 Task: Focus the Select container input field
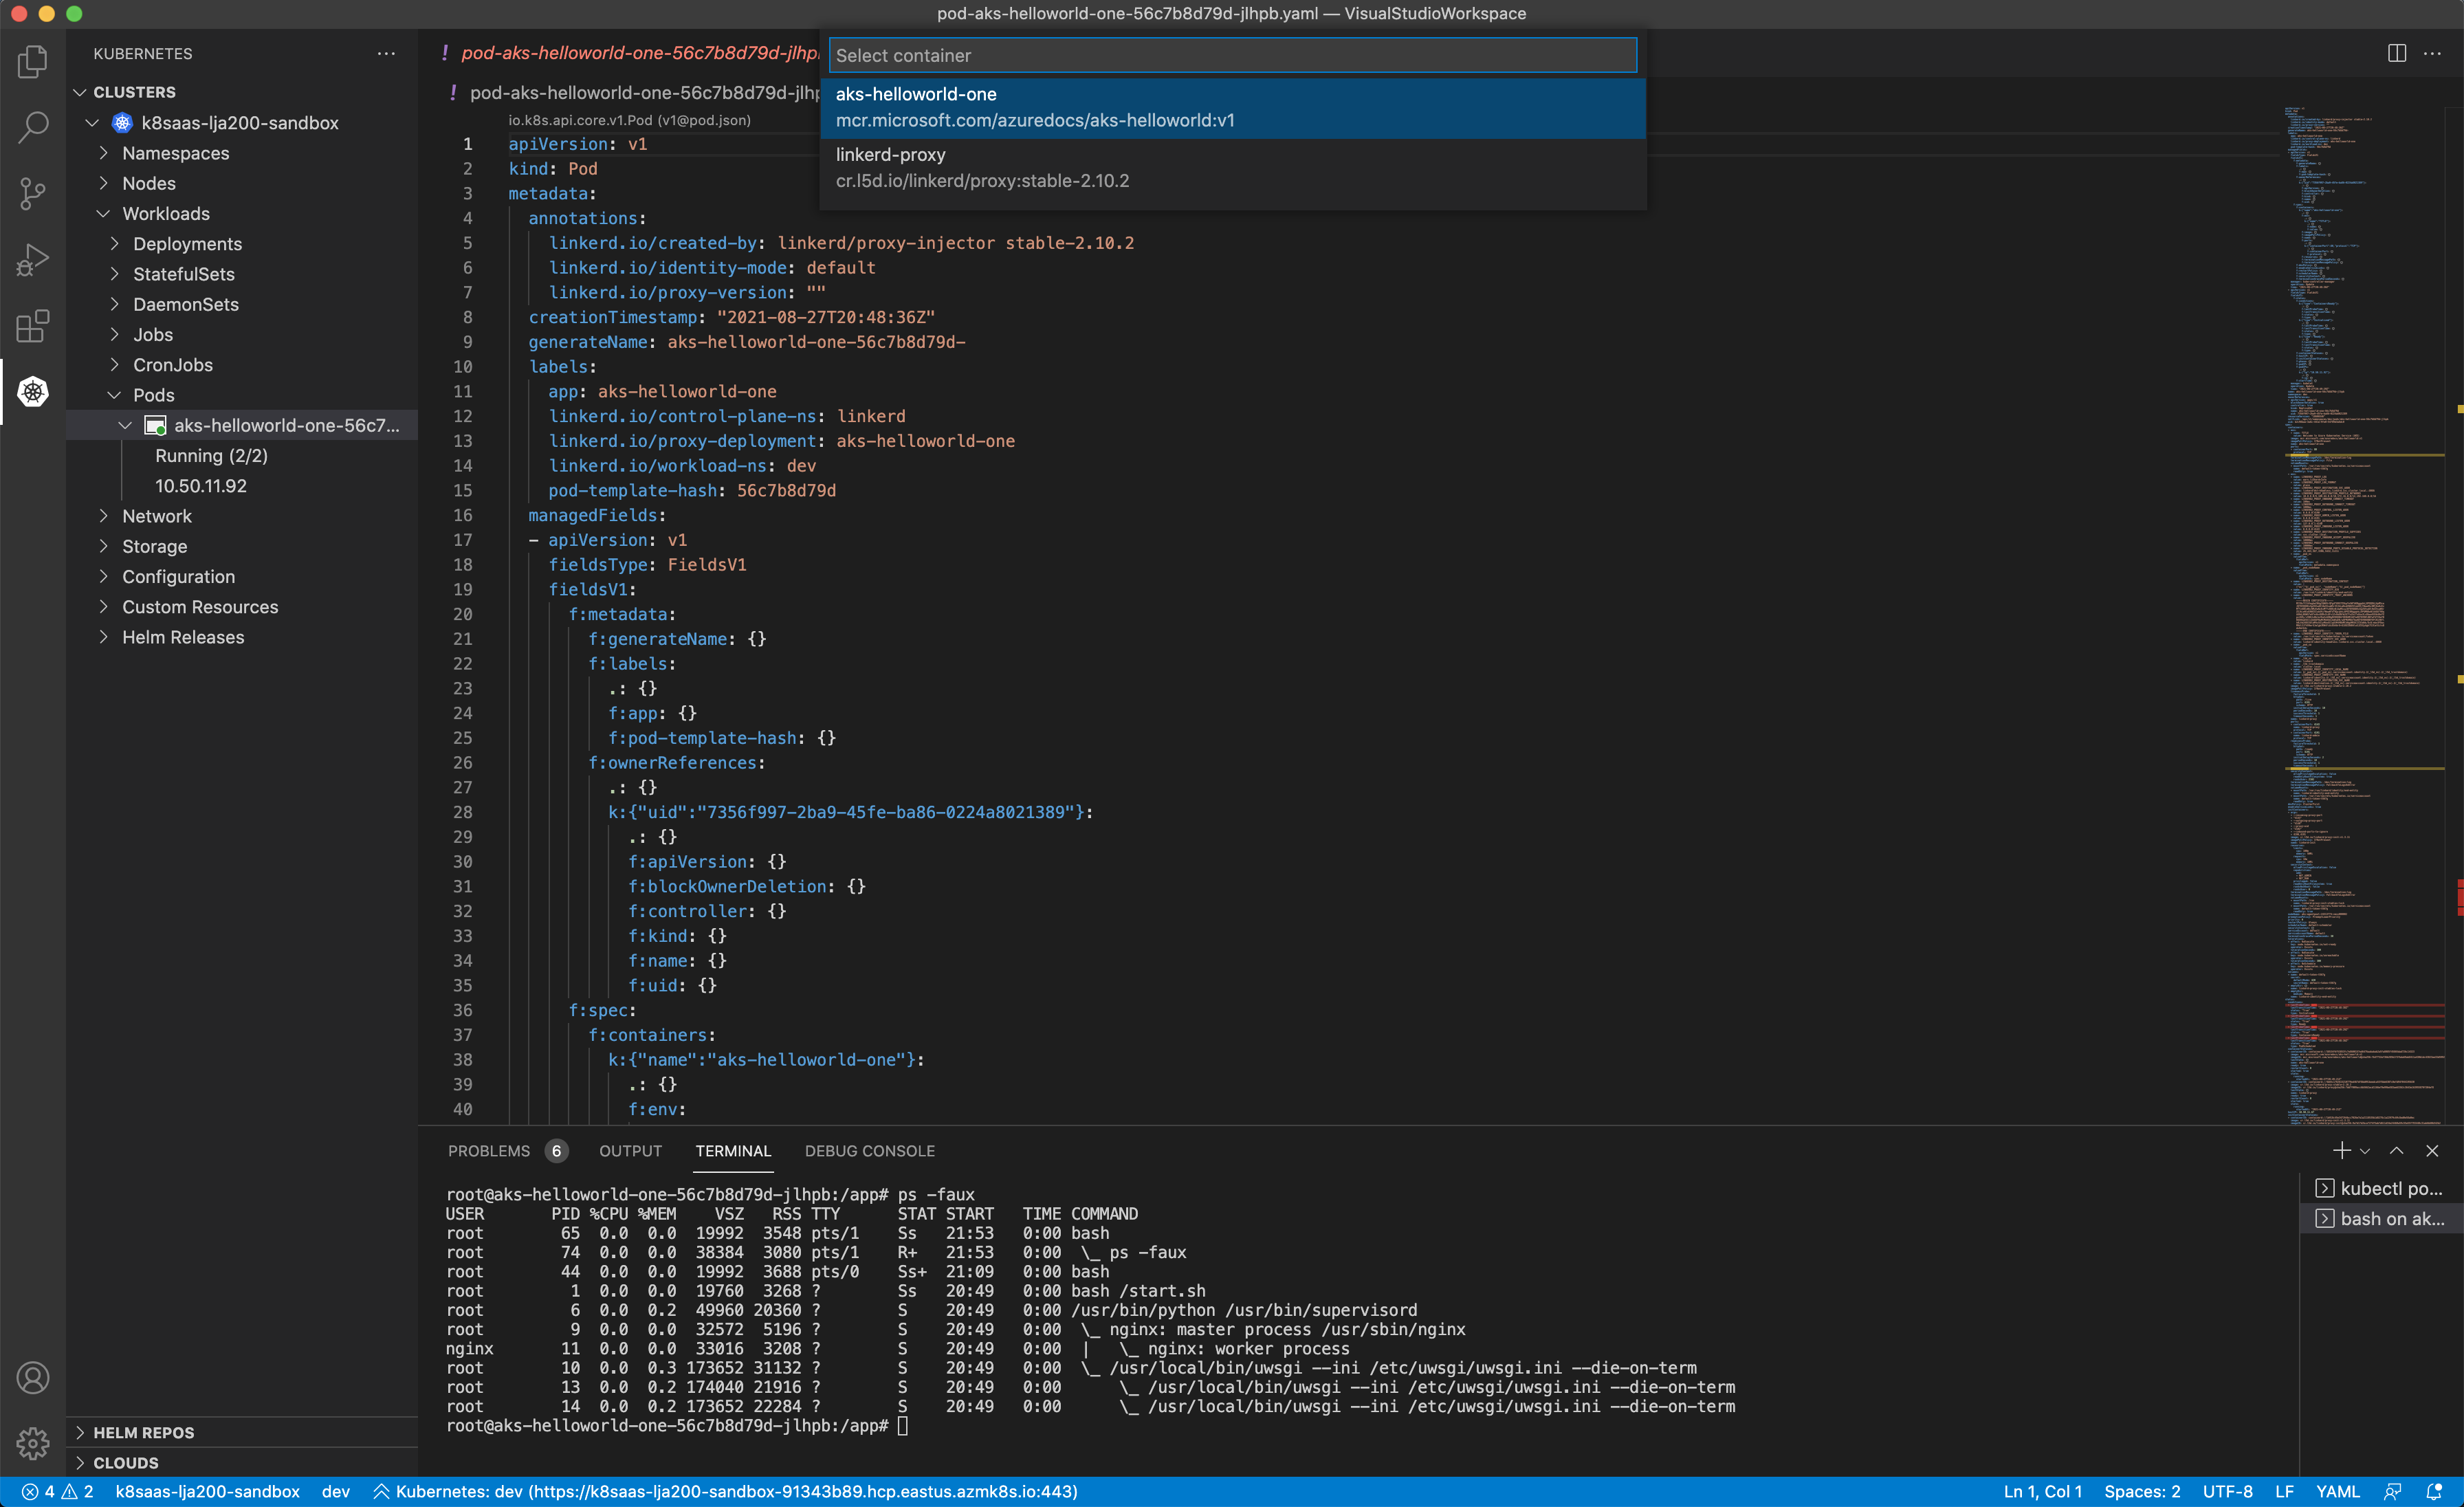click(1232, 56)
